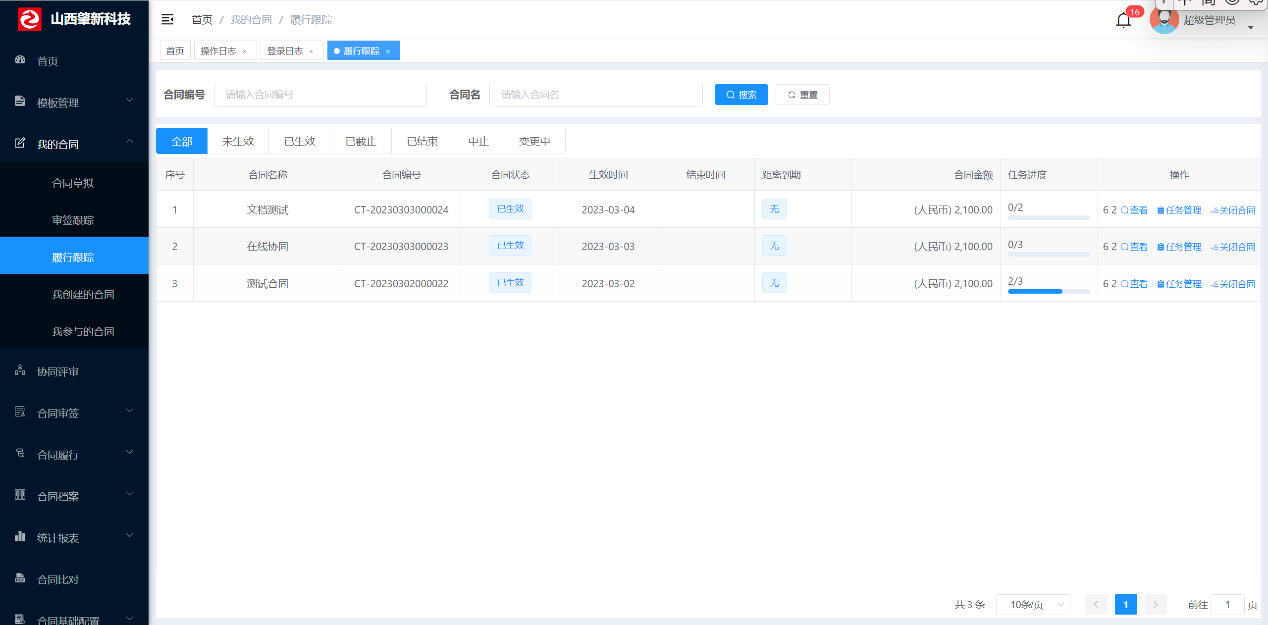1268x625 pixels.
Task: Click the blue 搜索 button
Action: 741,94
